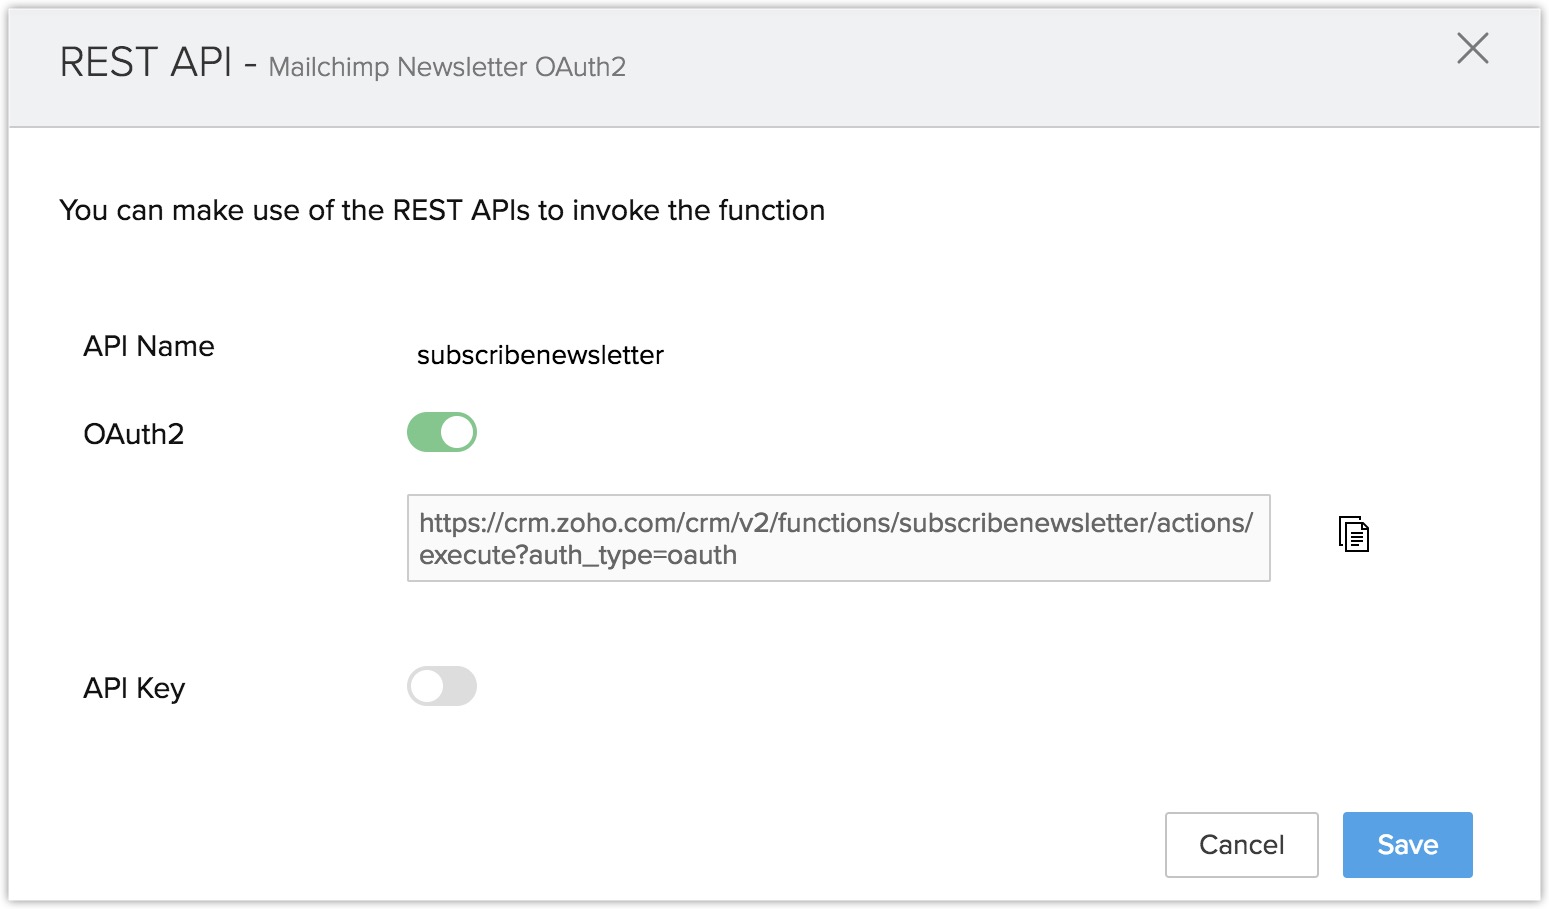Viewport: 1549px width, 909px height.
Task: Close the REST API dialog
Action: (1472, 48)
